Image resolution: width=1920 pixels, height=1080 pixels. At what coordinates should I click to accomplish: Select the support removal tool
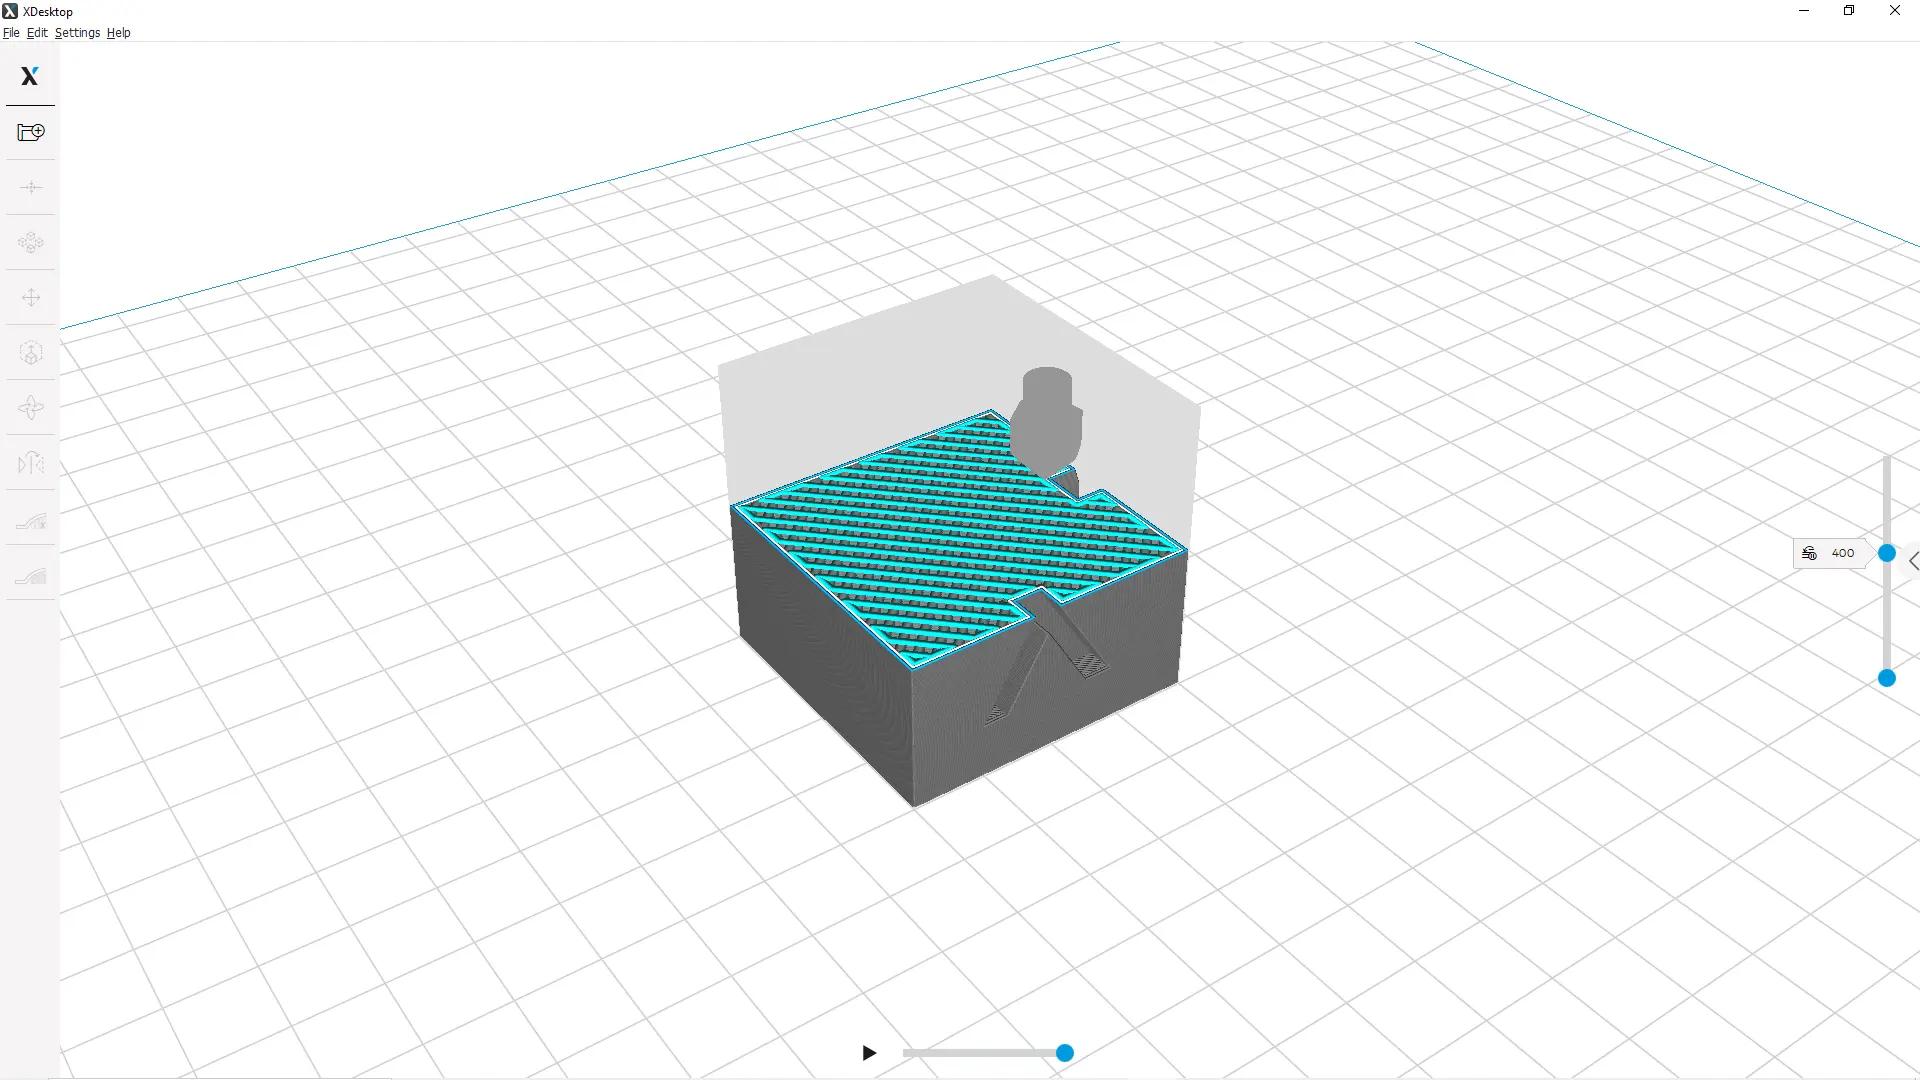(31, 520)
